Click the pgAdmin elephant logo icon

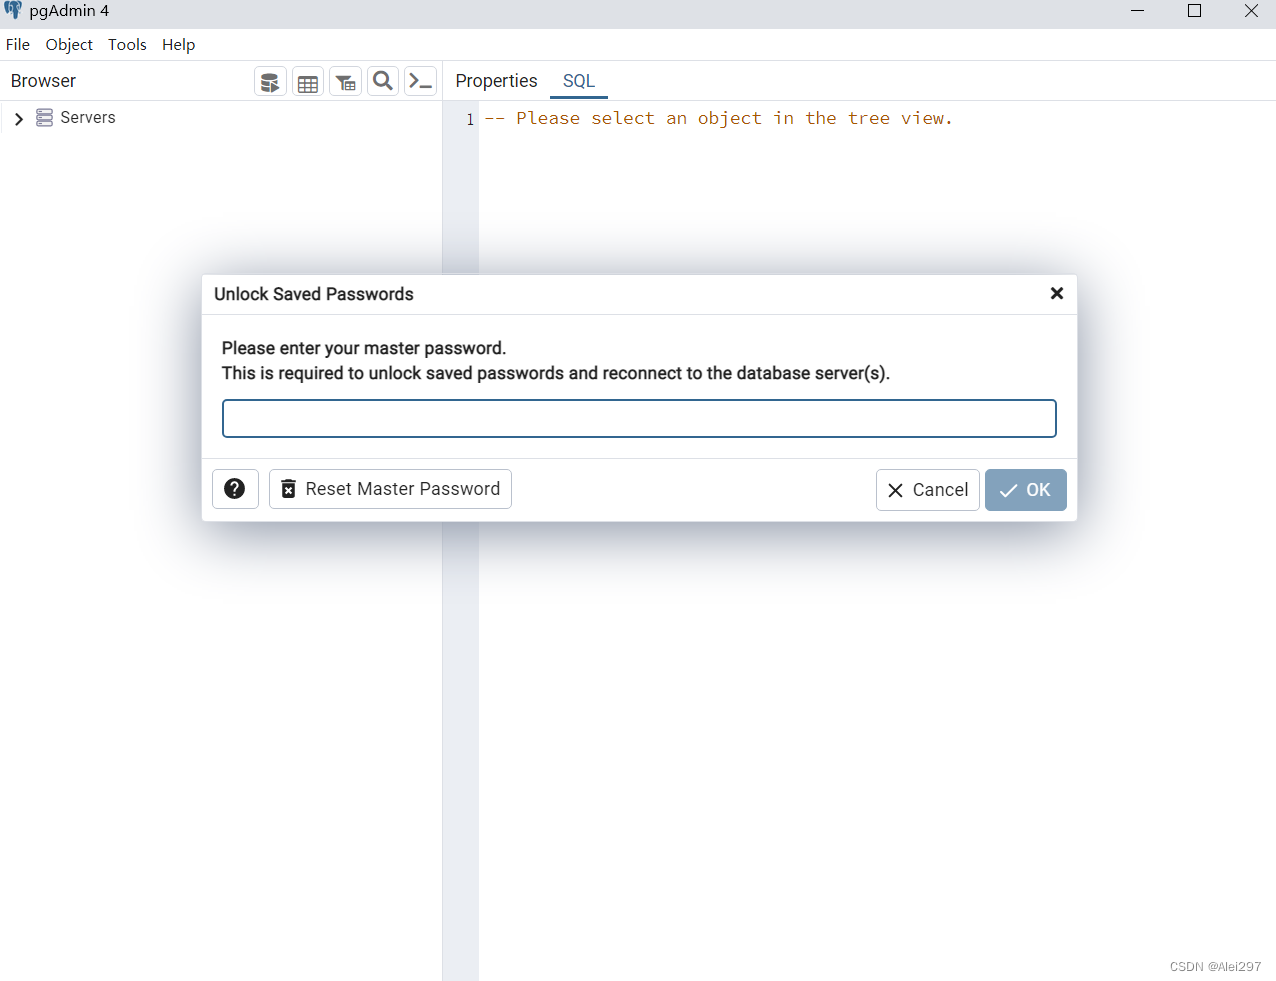(13, 11)
